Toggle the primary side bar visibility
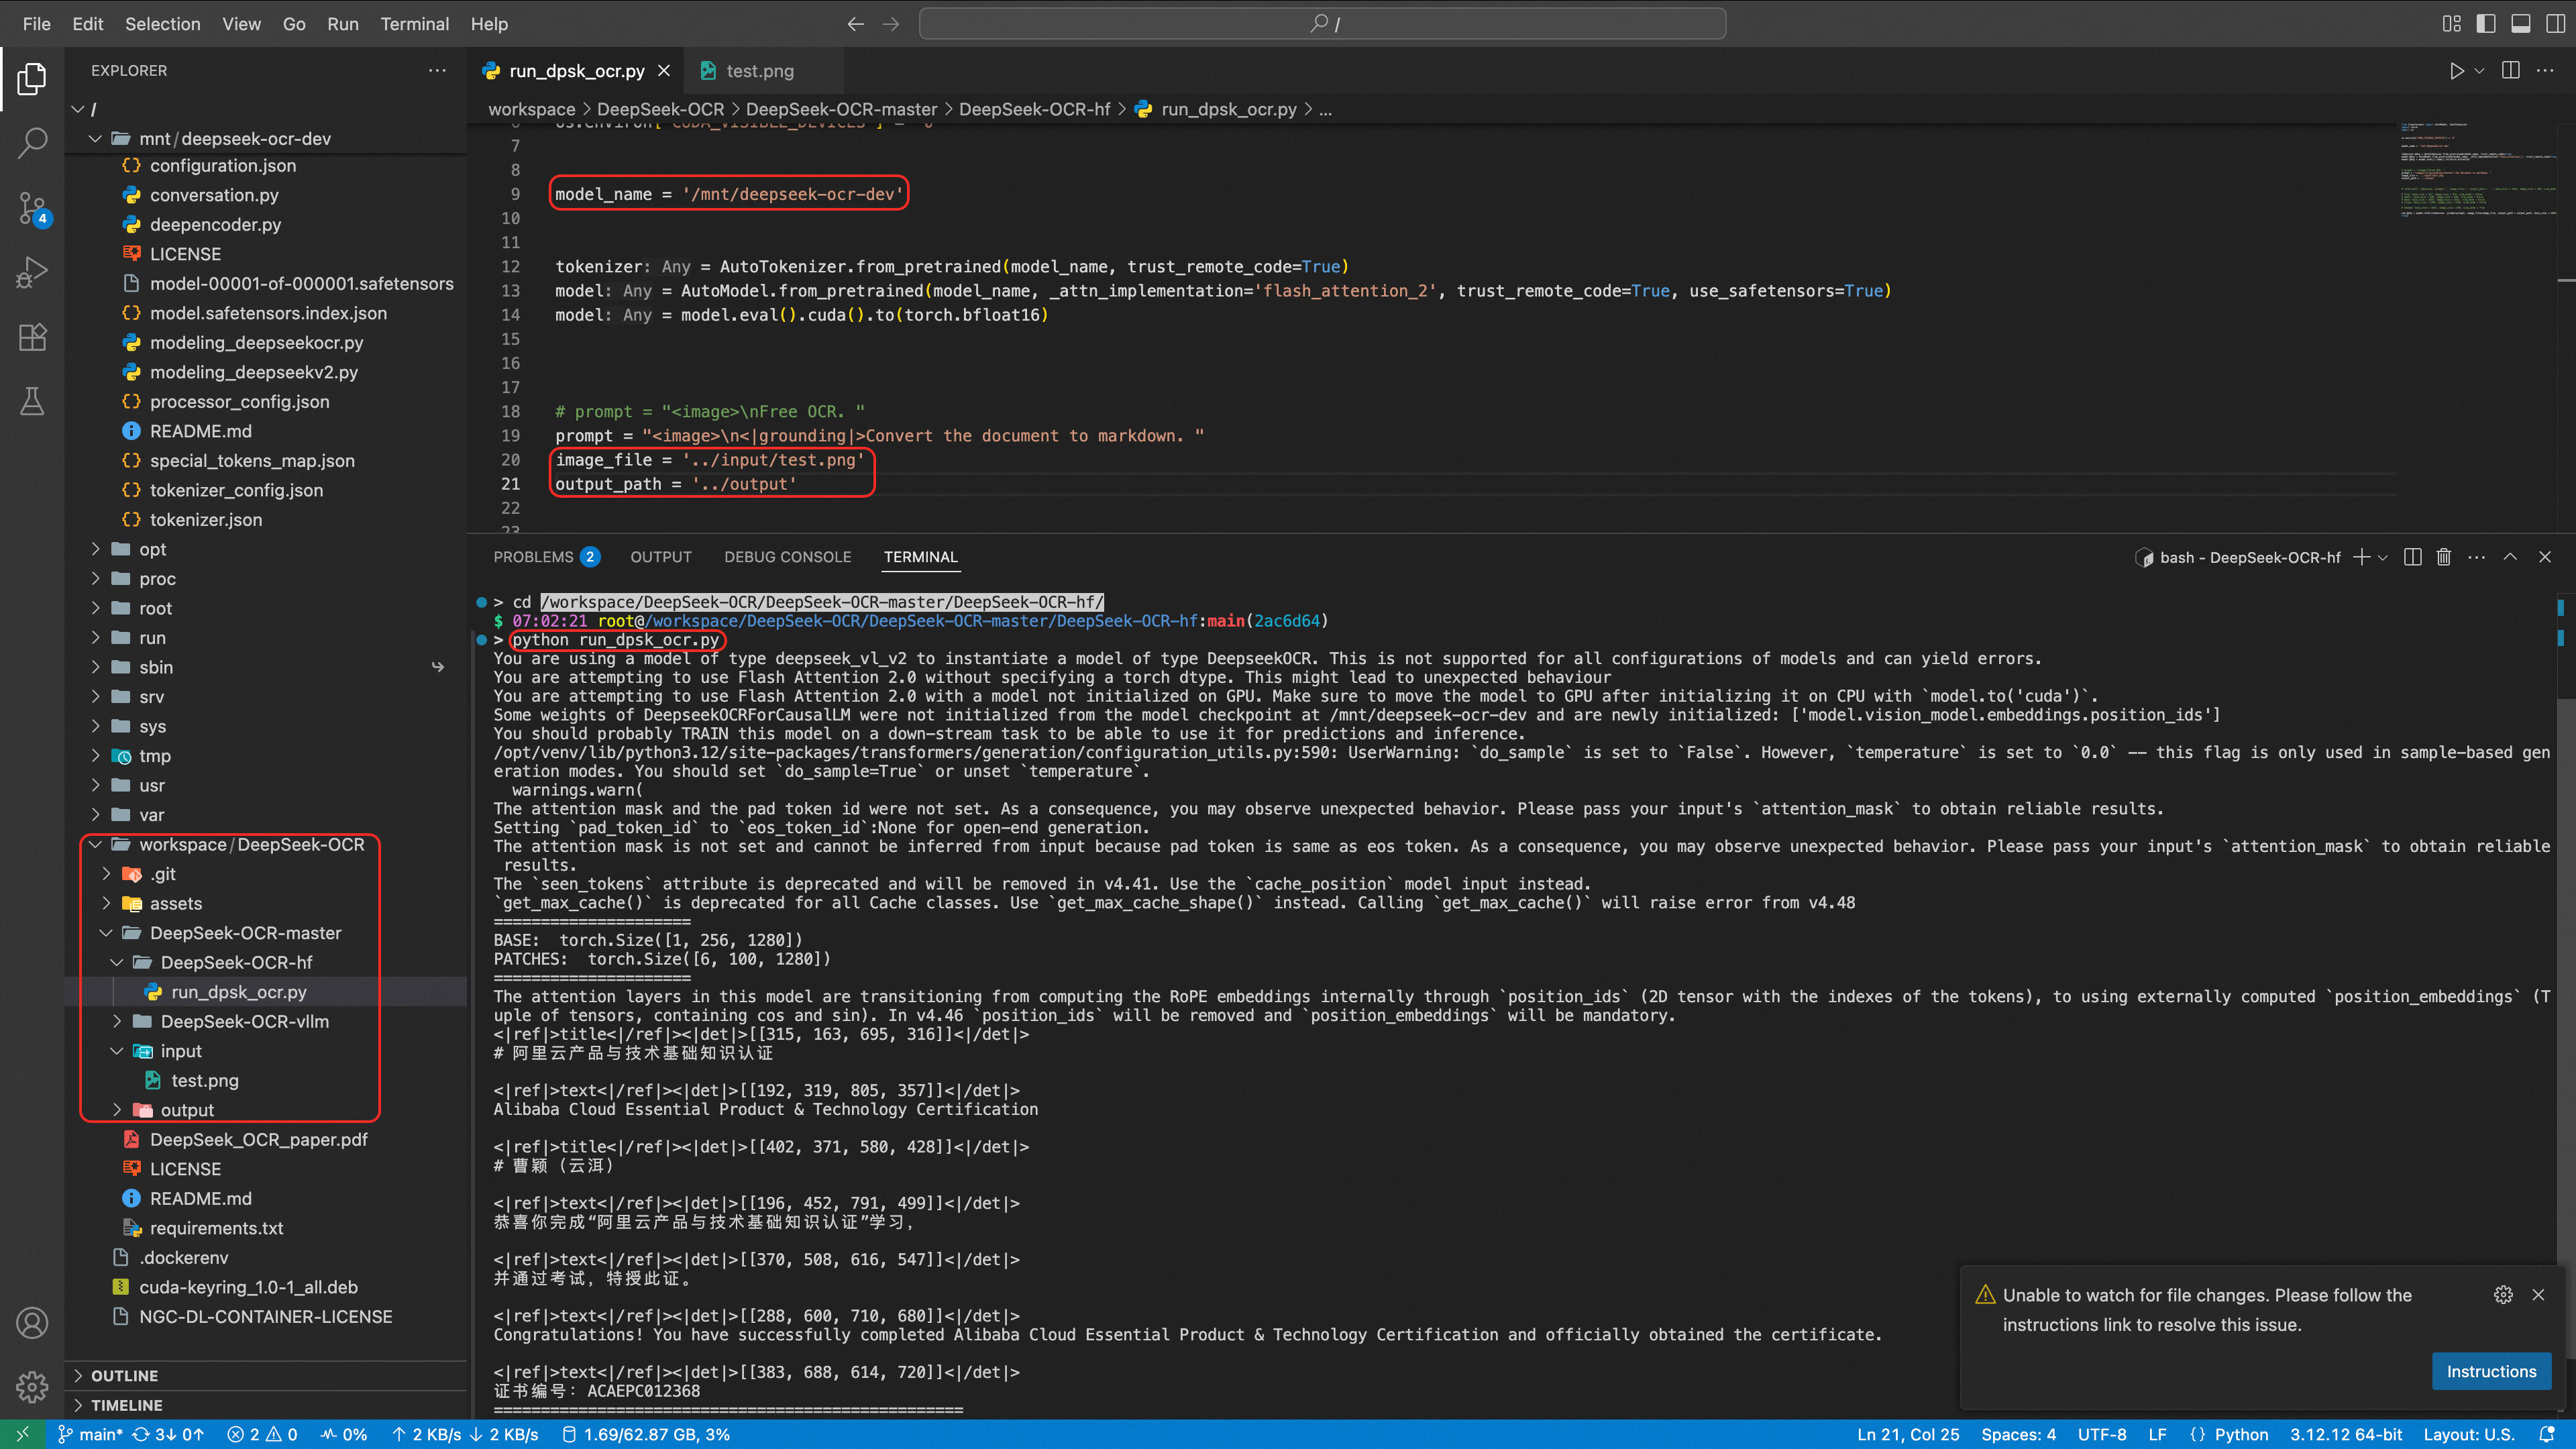The width and height of the screenshot is (2576, 1449). (2486, 24)
